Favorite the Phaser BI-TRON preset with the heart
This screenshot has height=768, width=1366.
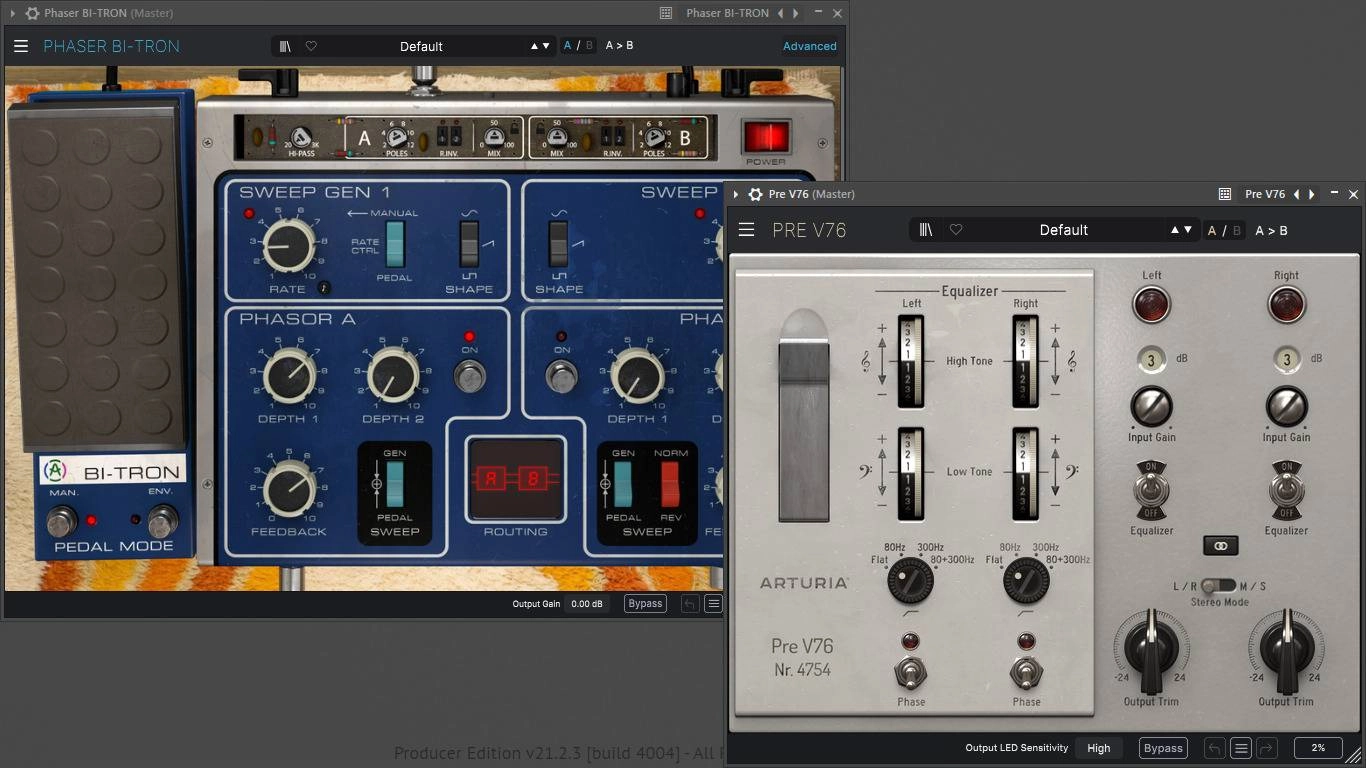point(311,46)
